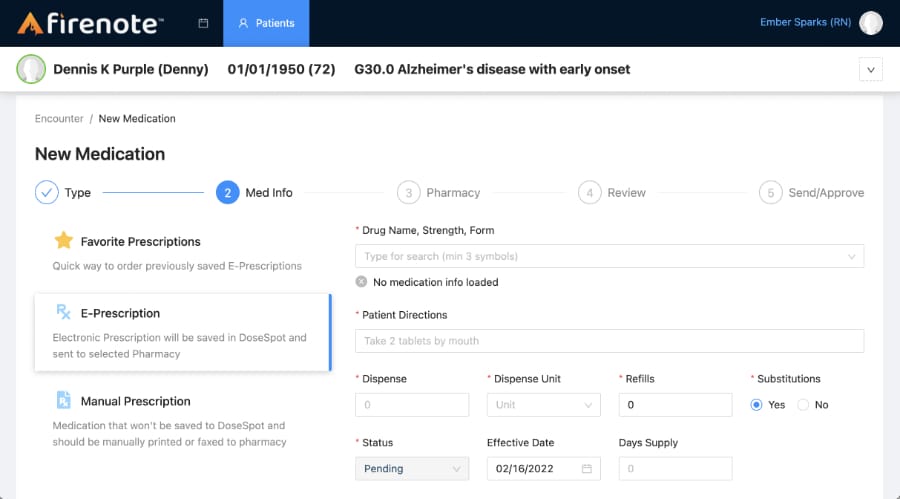The image size is (900, 499).
Task: Choose the Manual Prescription option
Action: 183,420
